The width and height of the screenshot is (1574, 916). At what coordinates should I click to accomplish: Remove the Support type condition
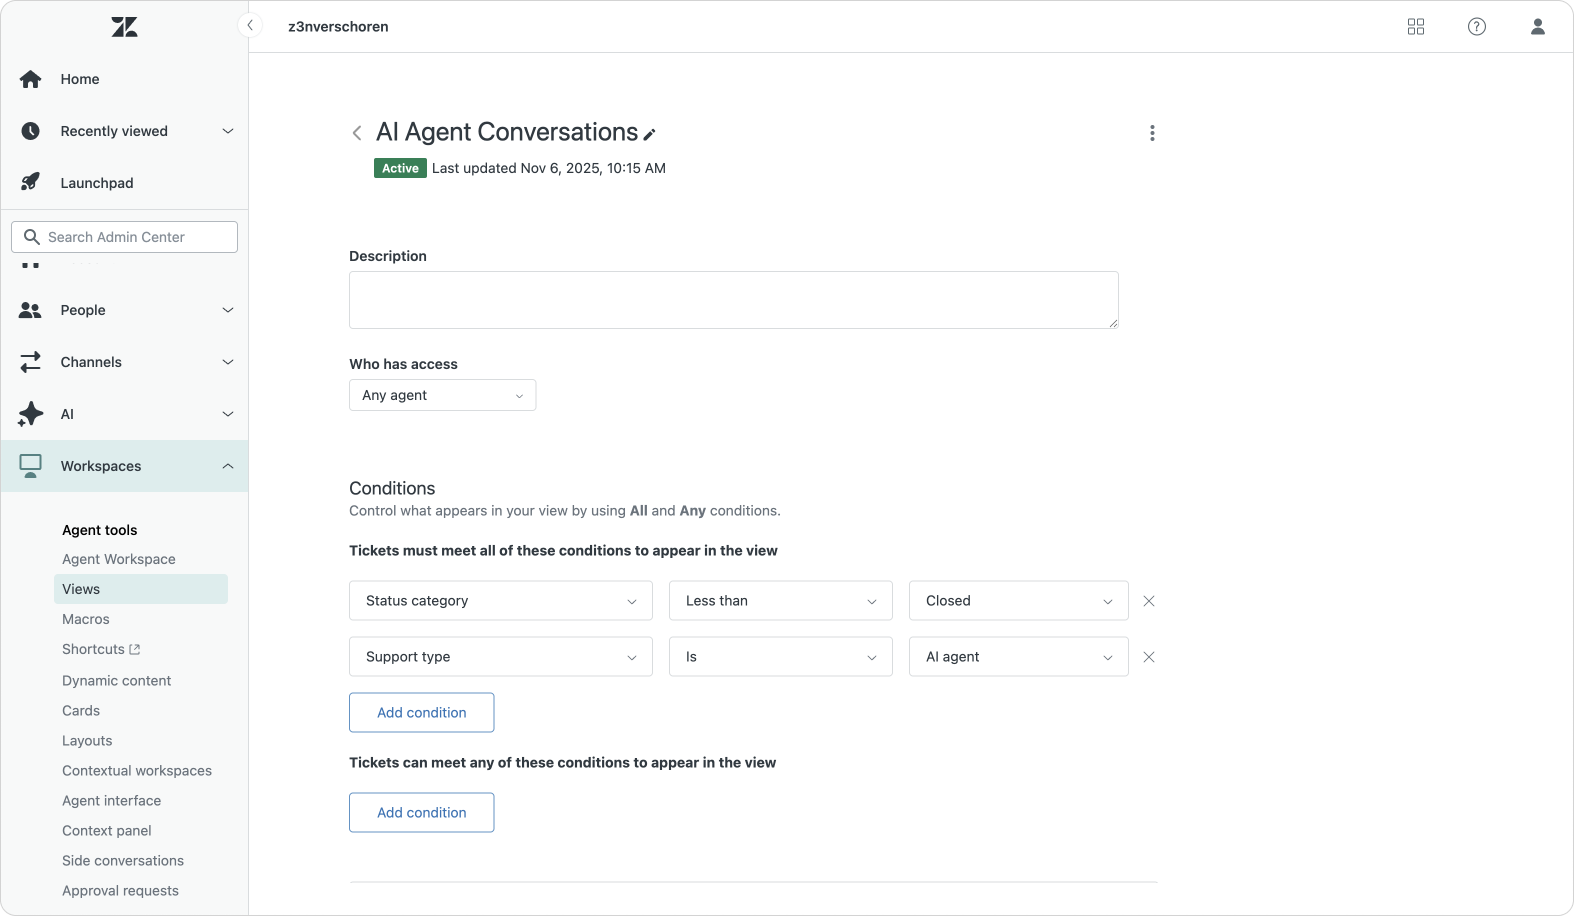(x=1149, y=657)
